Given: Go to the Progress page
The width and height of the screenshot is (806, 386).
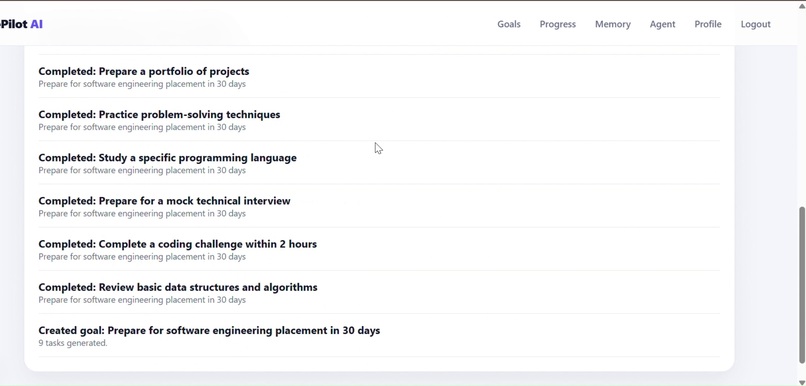Looking at the screenshot, I should click(557, 24).
